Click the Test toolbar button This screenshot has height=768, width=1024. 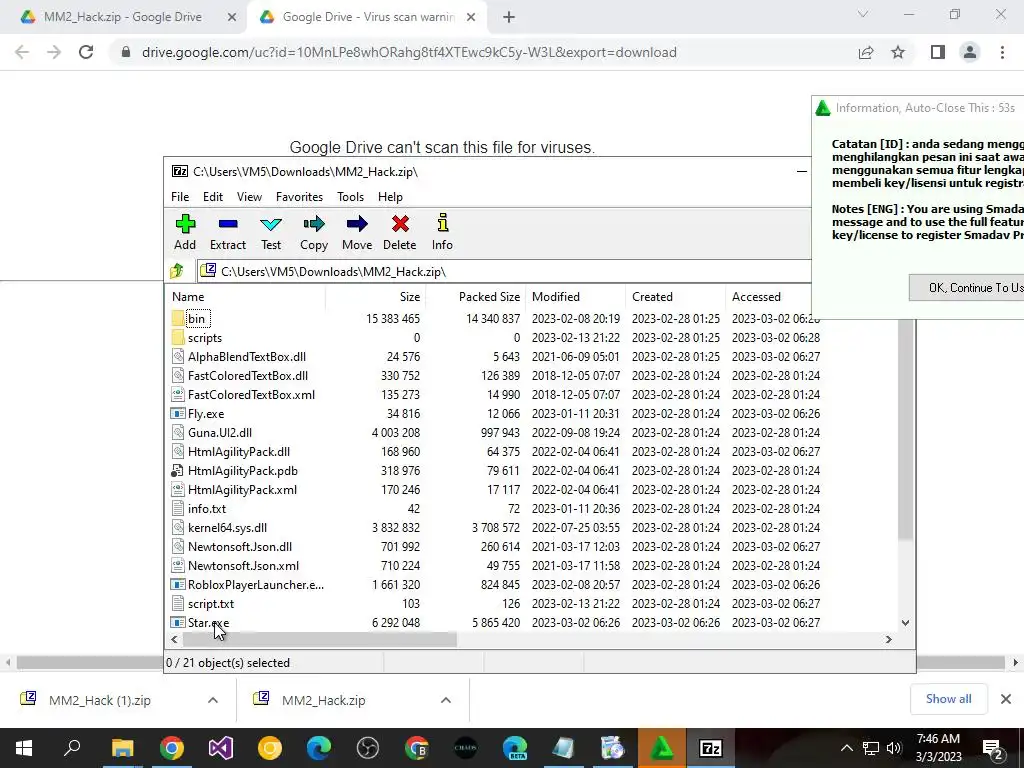(271, 232)
